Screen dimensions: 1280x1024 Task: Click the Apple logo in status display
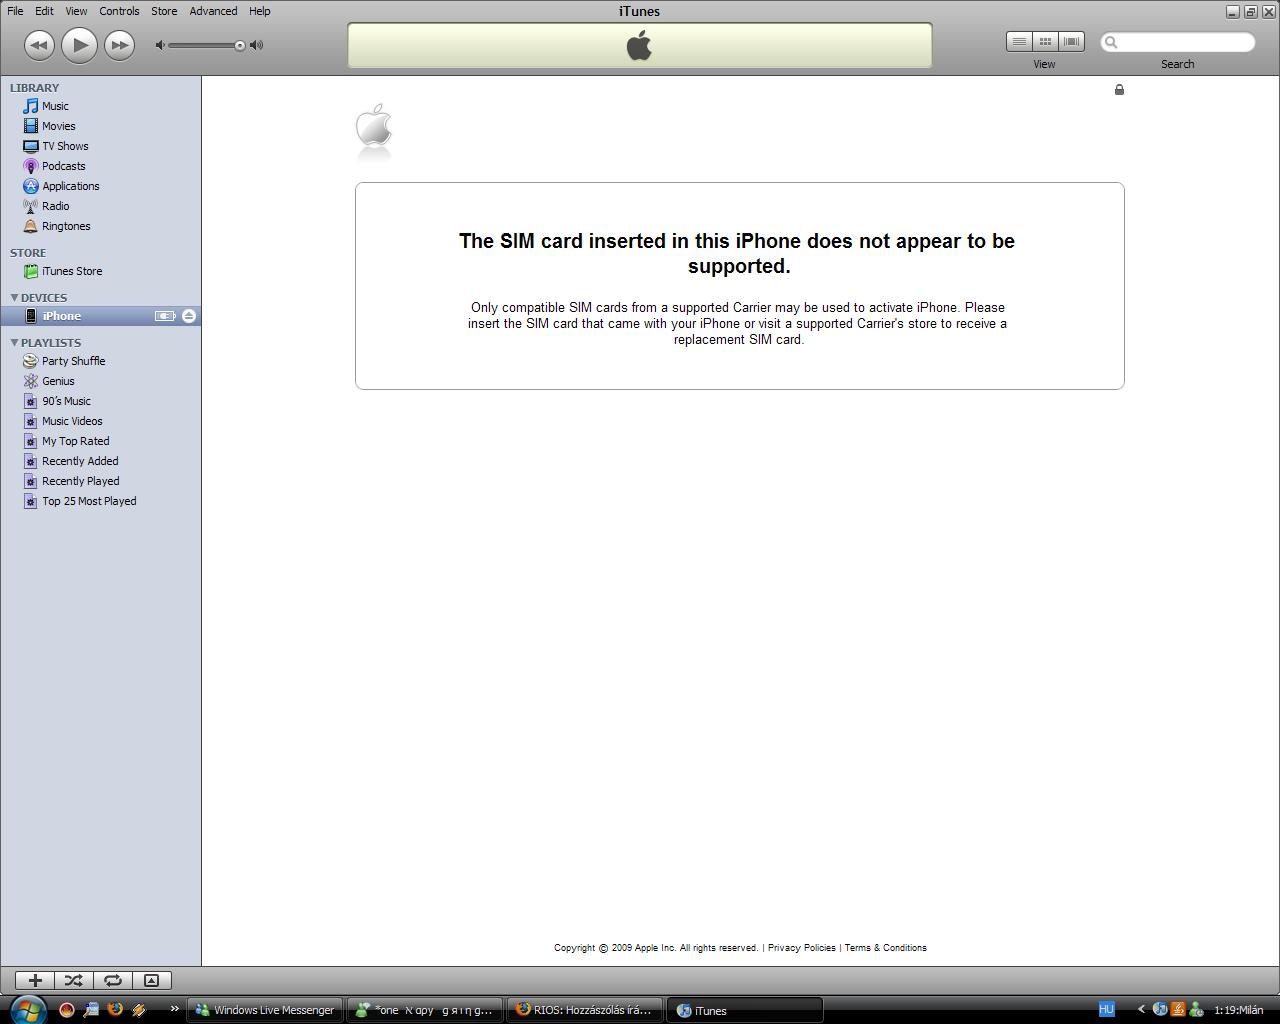tap(639, 45)
